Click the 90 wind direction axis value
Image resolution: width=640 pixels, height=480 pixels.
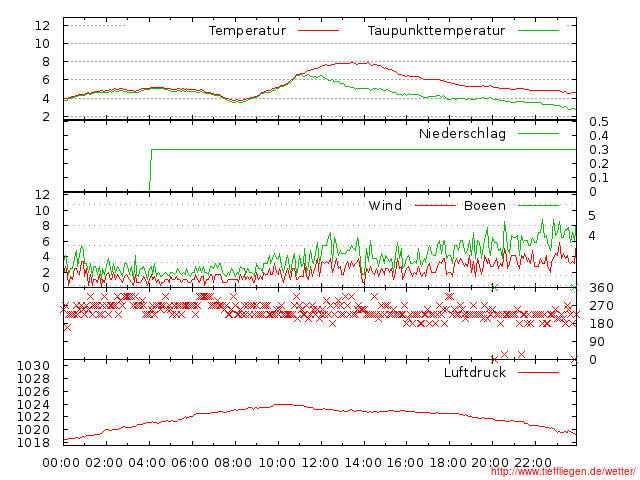597,342
